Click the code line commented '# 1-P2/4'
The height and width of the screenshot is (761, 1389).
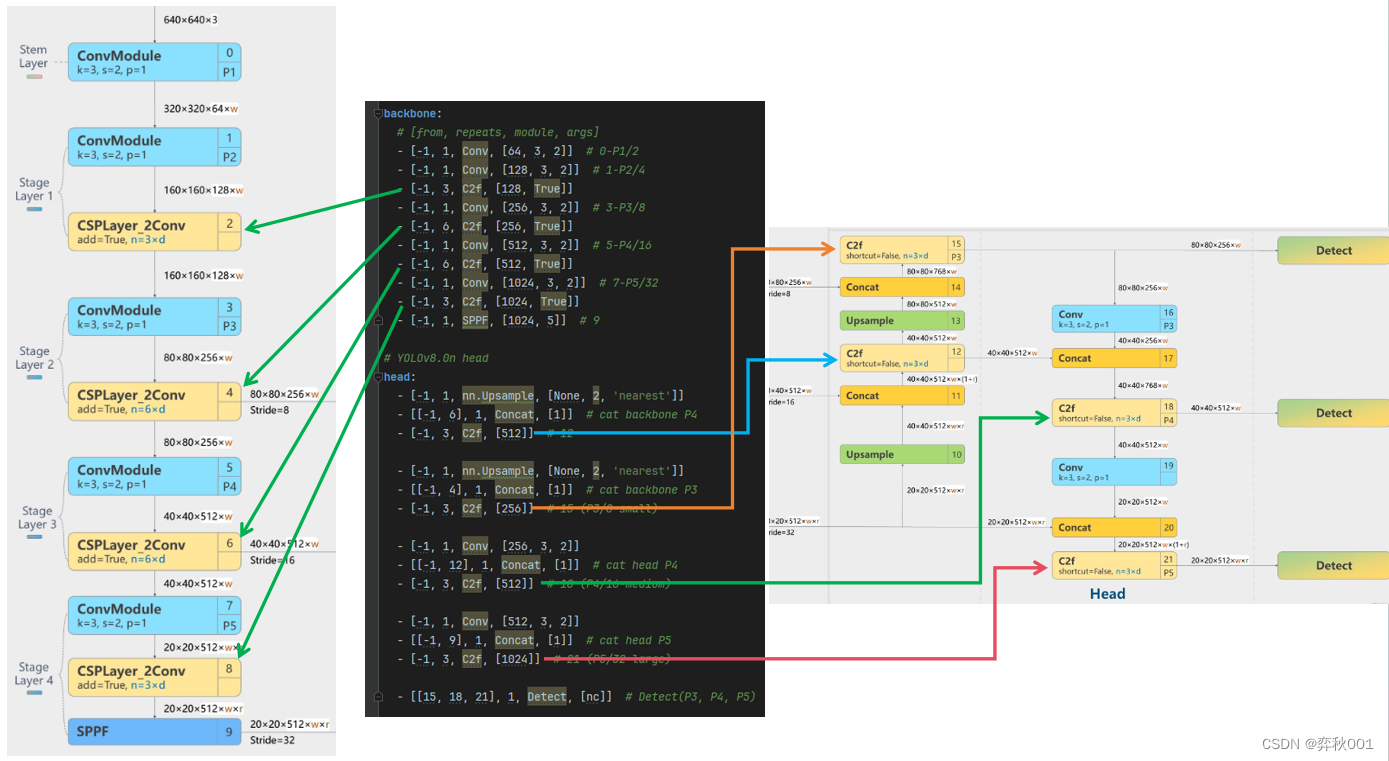(520, 170)
